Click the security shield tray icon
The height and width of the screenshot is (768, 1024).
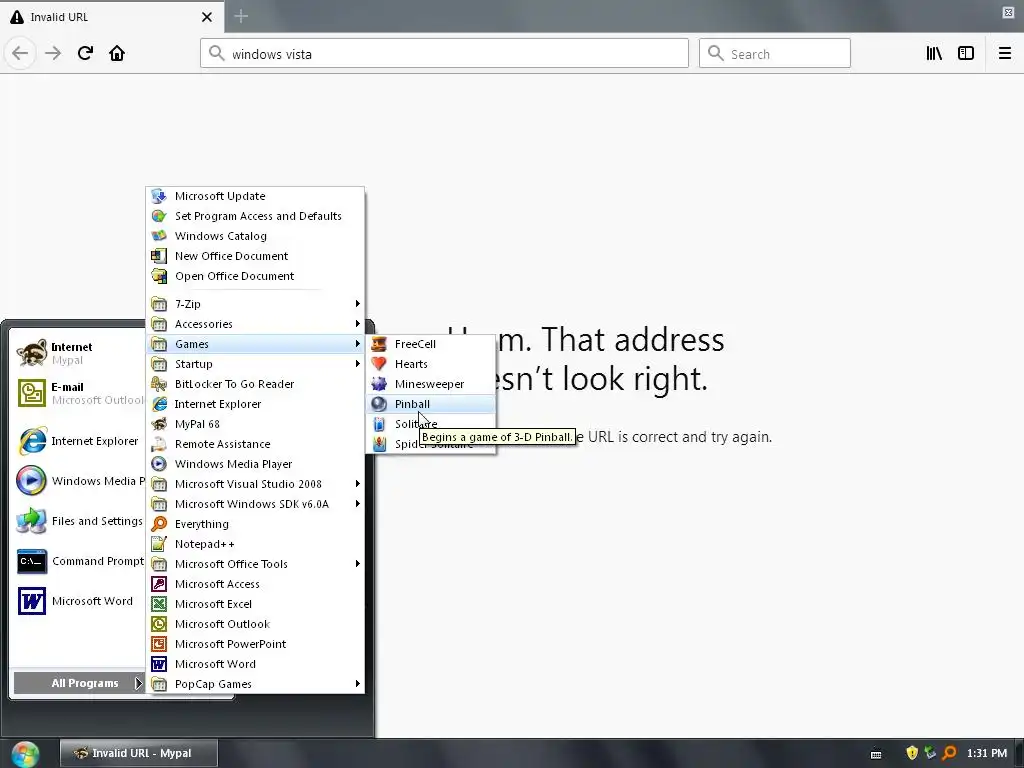point(912,753)
